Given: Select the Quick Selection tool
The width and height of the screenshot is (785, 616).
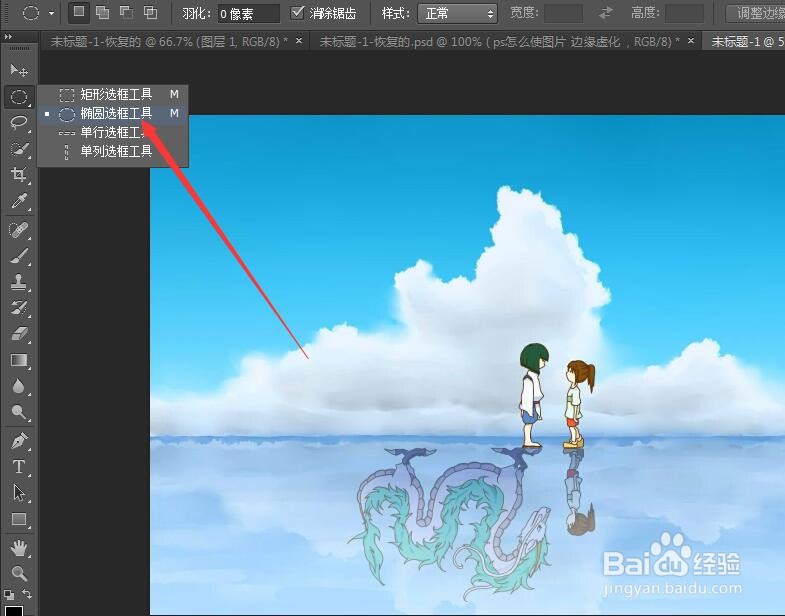Looking at the screenshot, I should pos(19,149).
